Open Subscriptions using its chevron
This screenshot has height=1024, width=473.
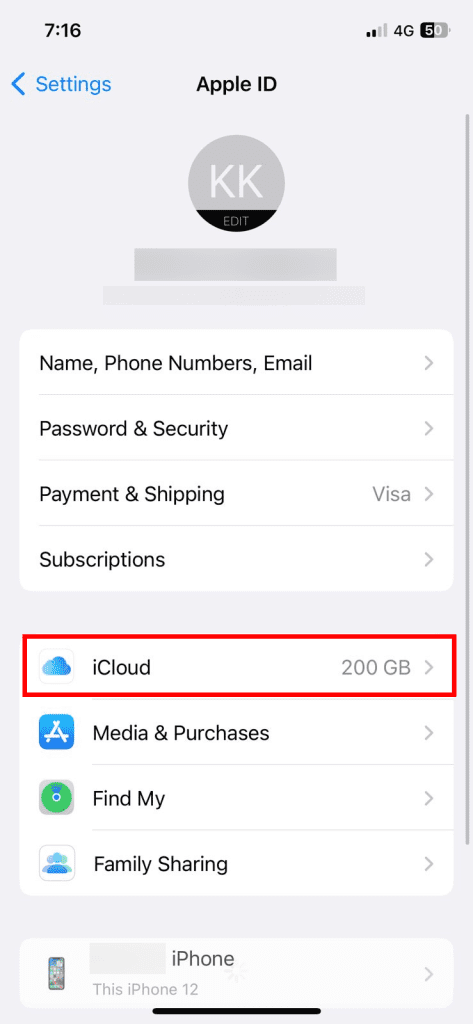[429, 559]
